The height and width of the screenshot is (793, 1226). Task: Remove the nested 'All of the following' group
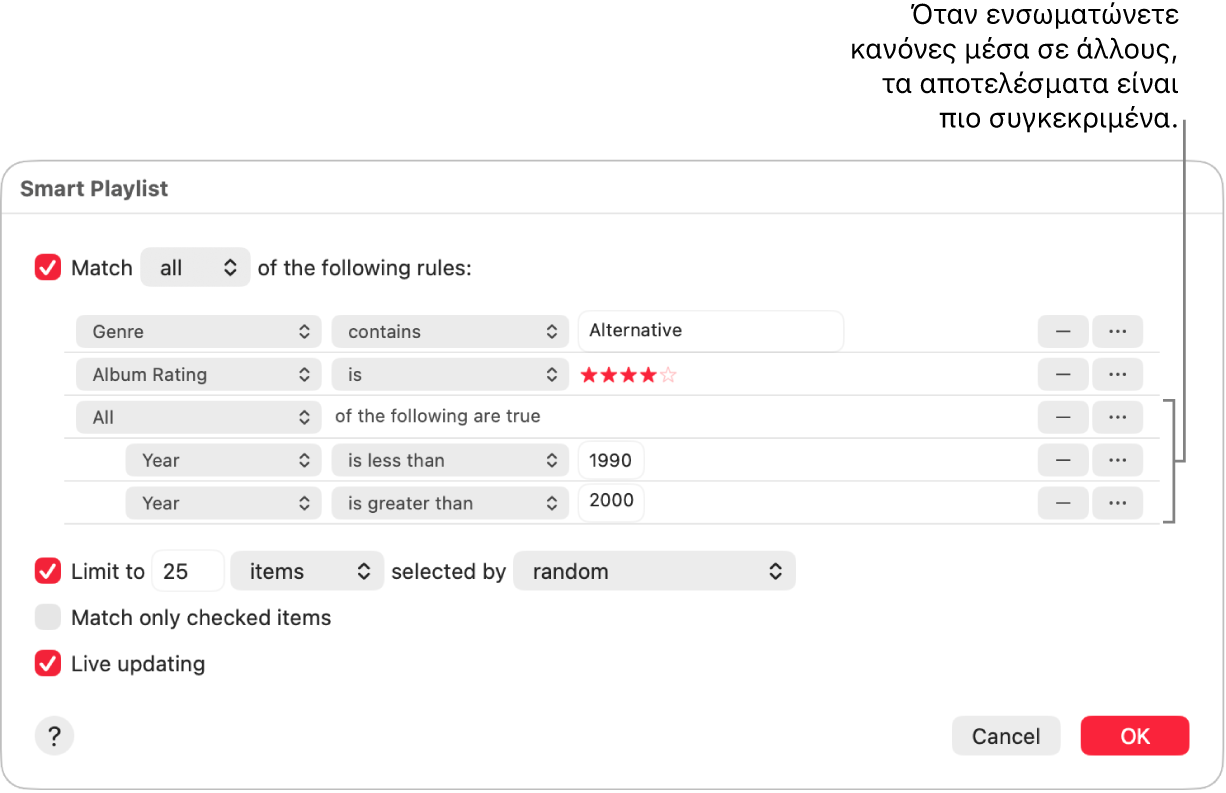(x=1063, y=417)
